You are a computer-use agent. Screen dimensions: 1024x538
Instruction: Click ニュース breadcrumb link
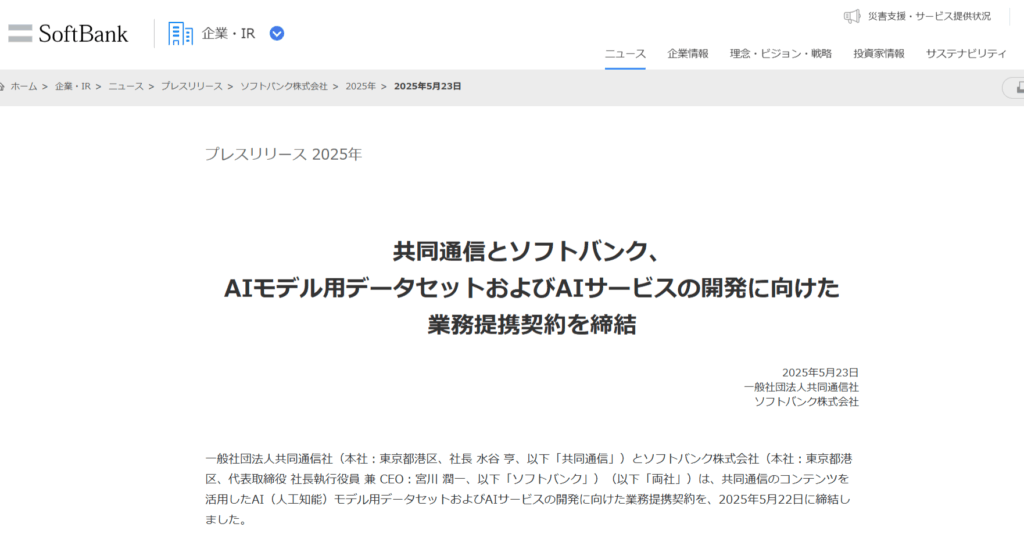[126, 86]
